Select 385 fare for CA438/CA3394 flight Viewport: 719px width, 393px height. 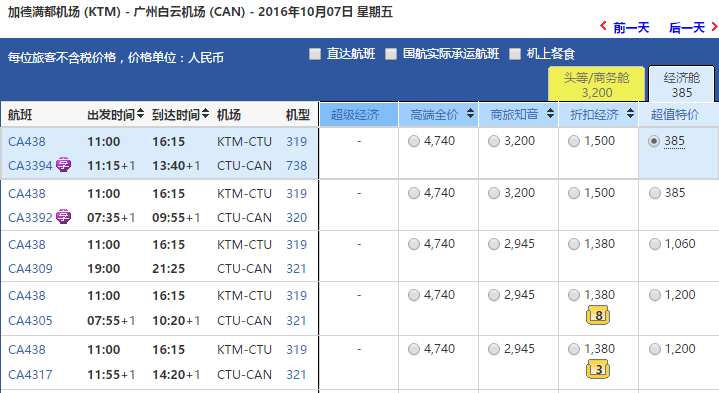[x=654, y=141]
